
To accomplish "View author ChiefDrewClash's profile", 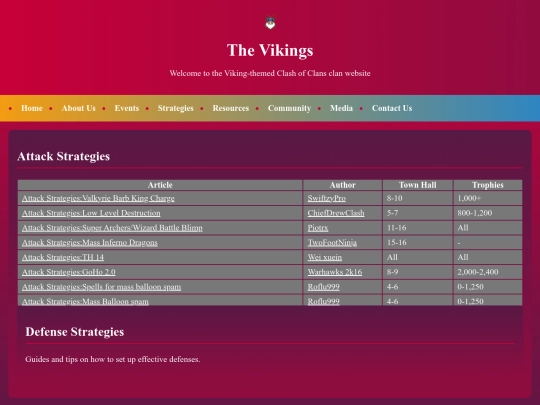I will (x=336, y=213).
